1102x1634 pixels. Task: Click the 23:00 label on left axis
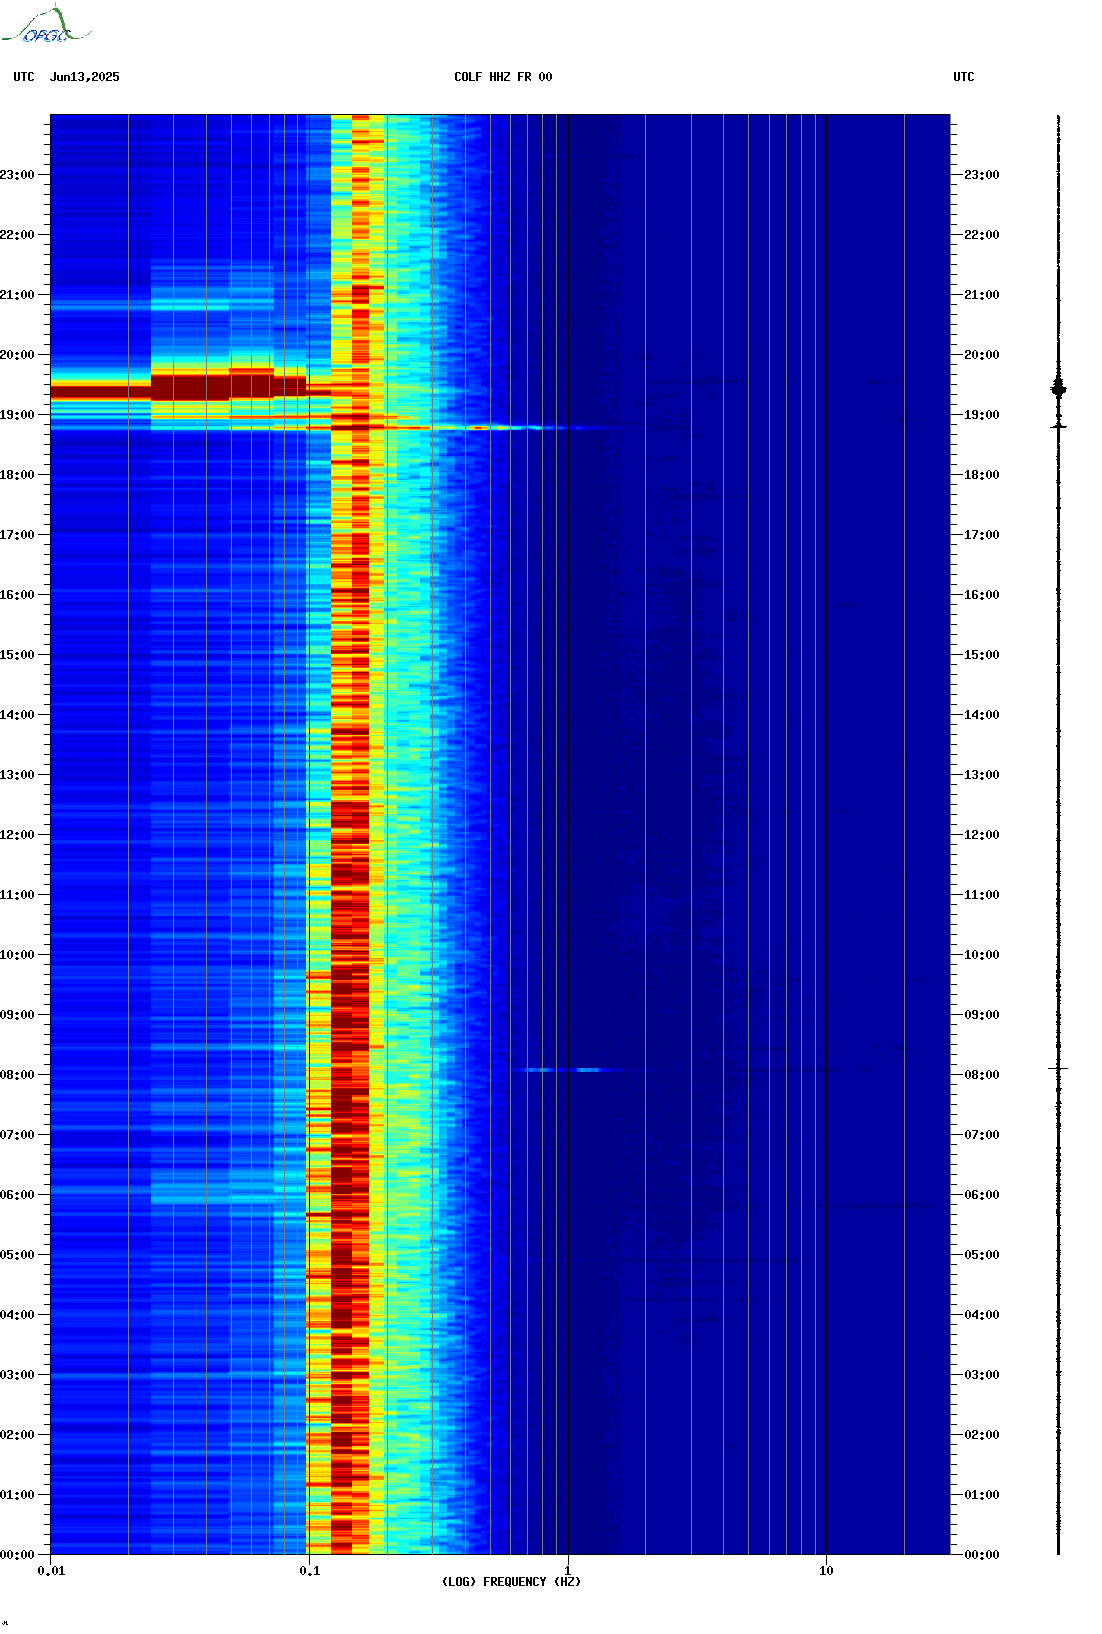(x=17, y=175)
